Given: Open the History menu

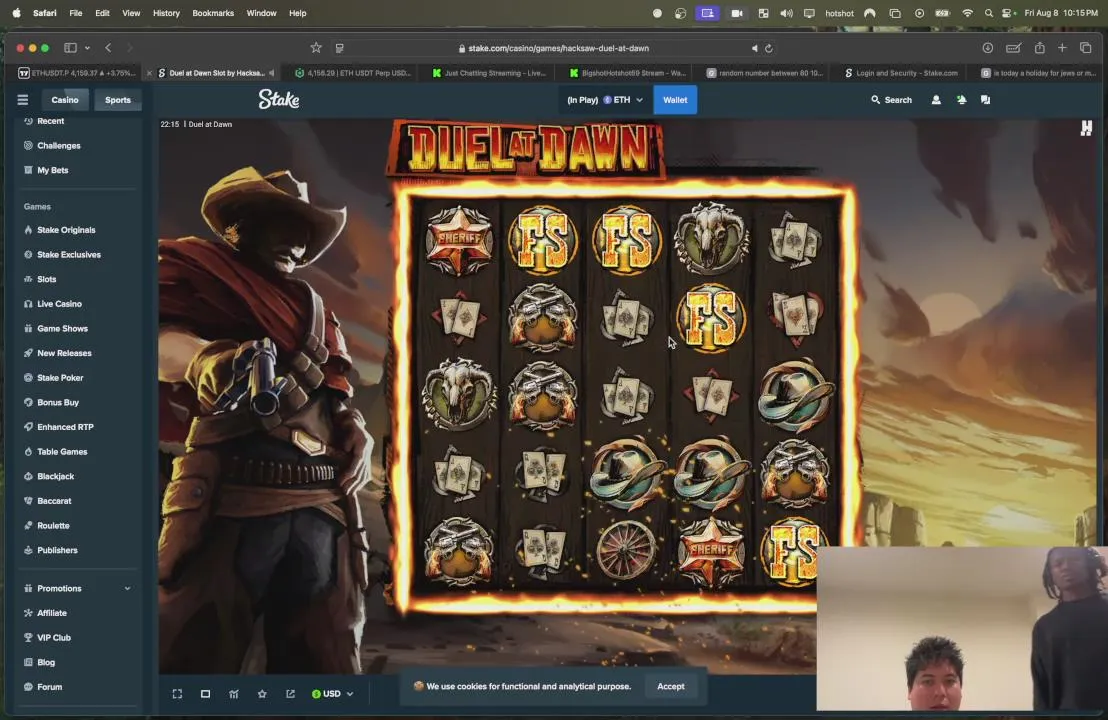Looking at the screenshot, I should 166,13.
